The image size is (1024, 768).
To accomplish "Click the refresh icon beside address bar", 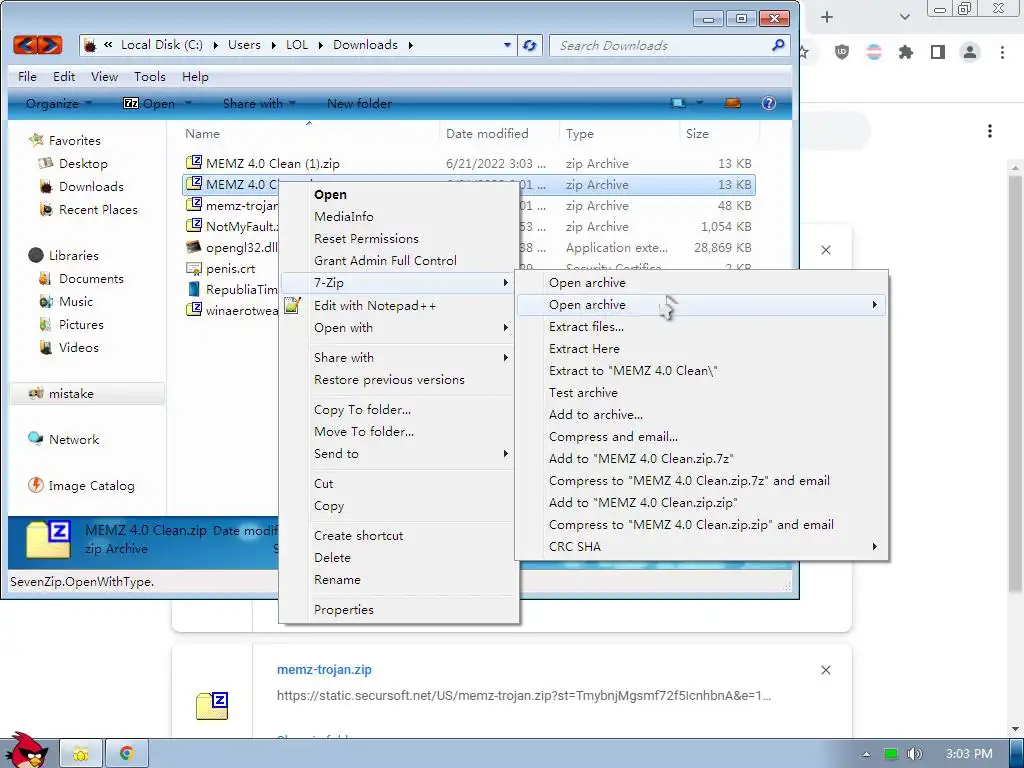I will point(530,45).
